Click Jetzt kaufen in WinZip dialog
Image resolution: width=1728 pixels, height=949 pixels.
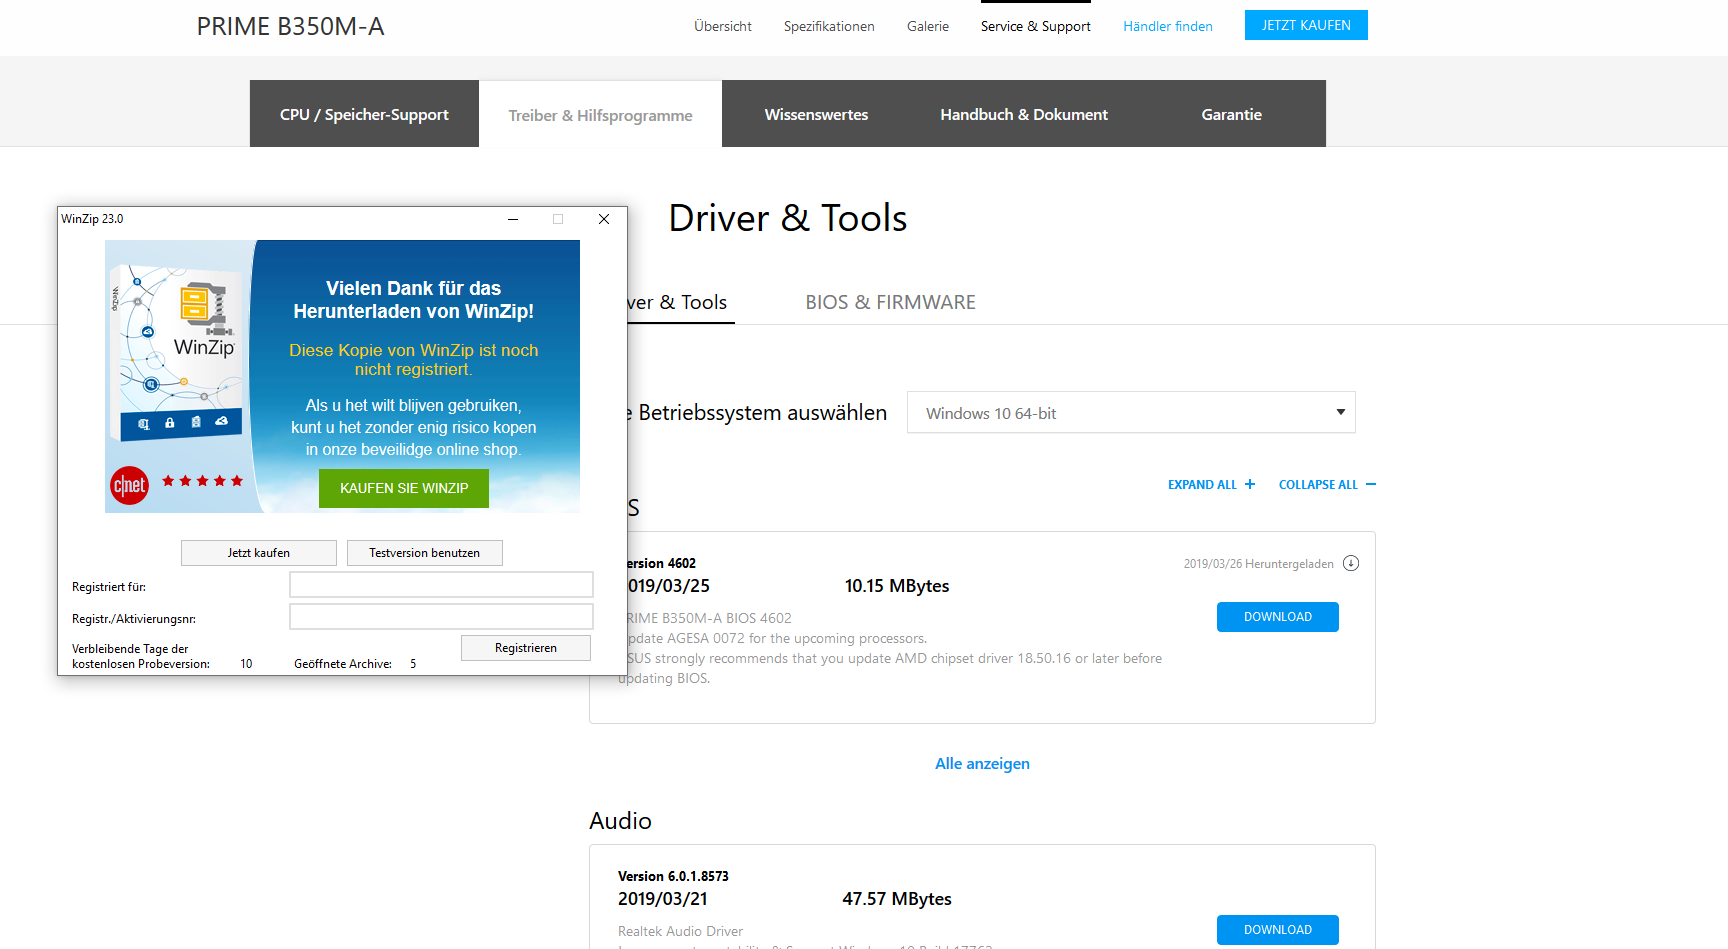point(259,553)
